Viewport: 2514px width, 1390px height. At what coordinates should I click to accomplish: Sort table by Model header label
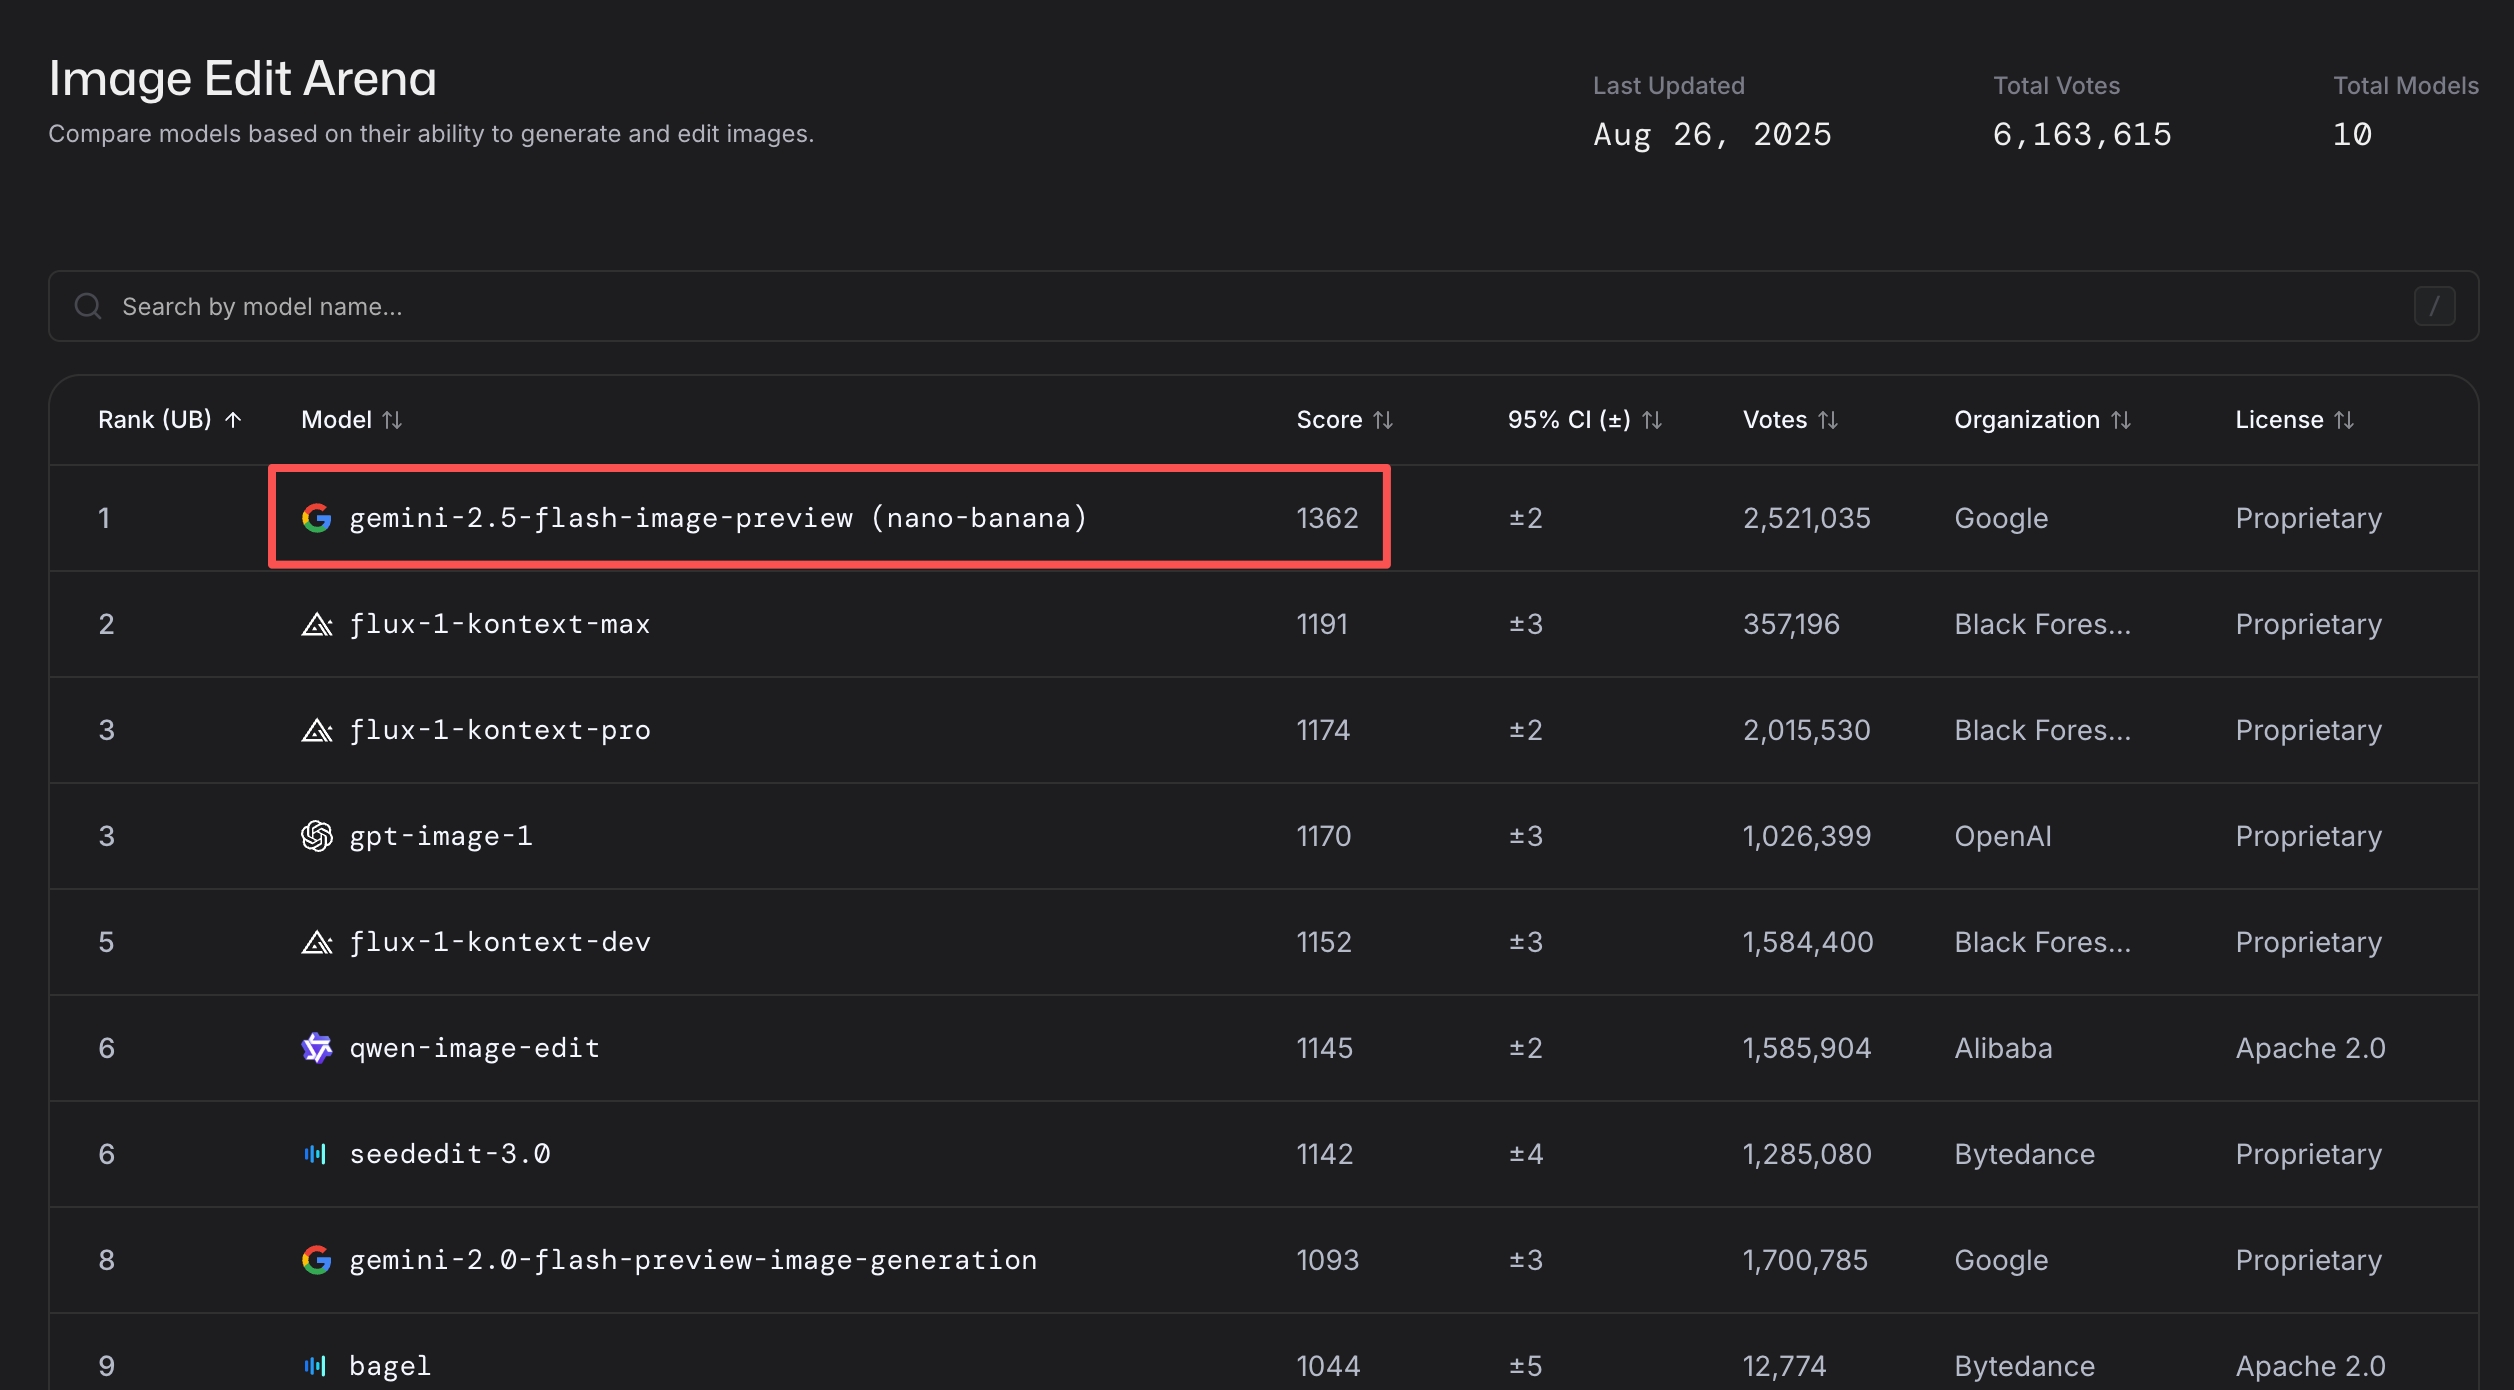[336, 420]
